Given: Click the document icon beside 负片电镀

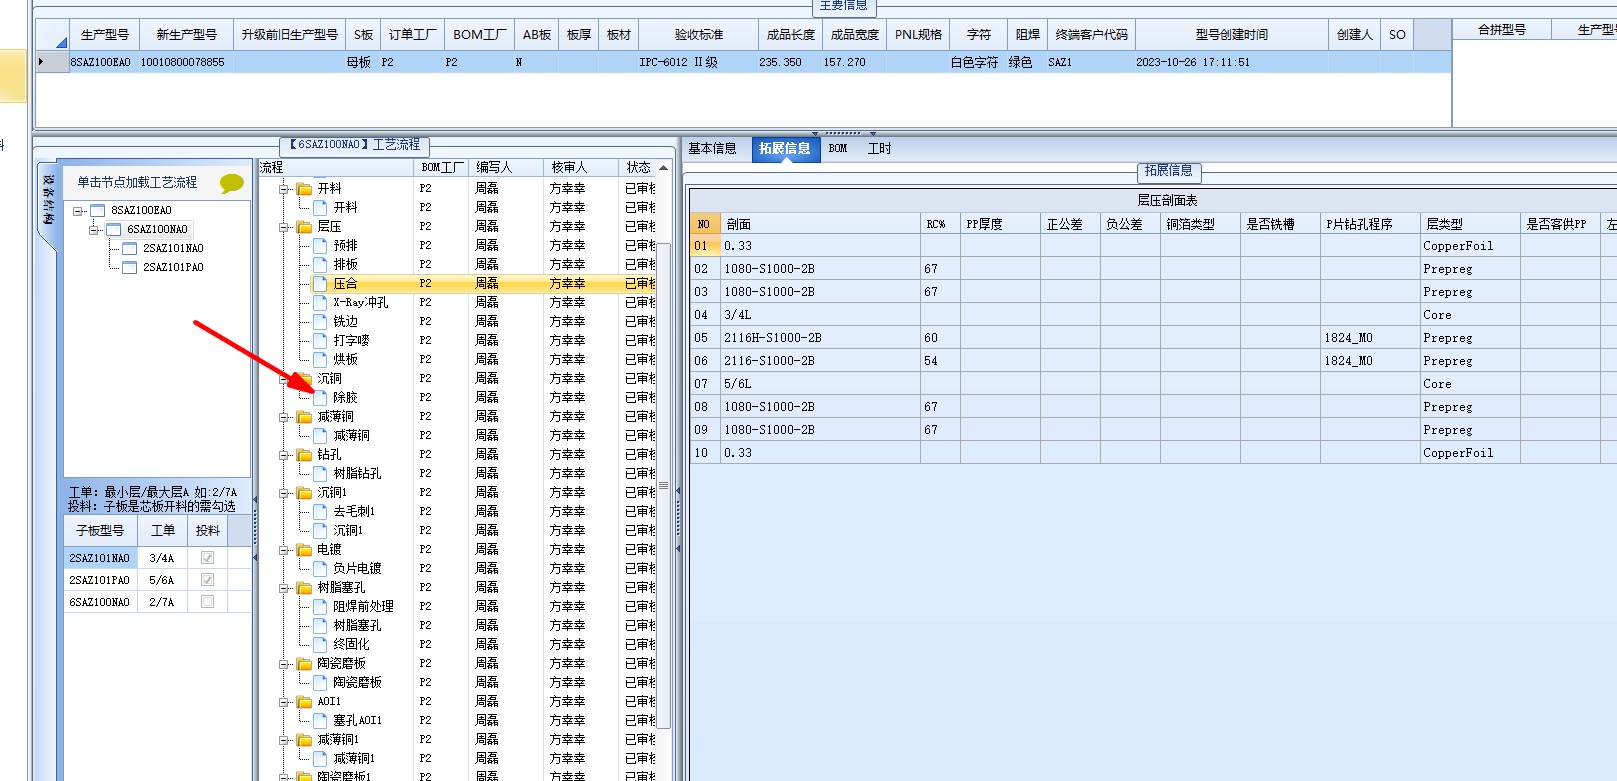Looking at the screenshot, I should click(321, 569).
